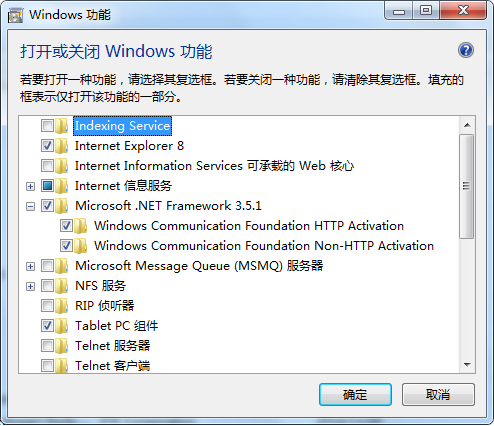Click the folder icon next to NFS 服务
Screen dimensions: 494x426
[x=62, y=286]
